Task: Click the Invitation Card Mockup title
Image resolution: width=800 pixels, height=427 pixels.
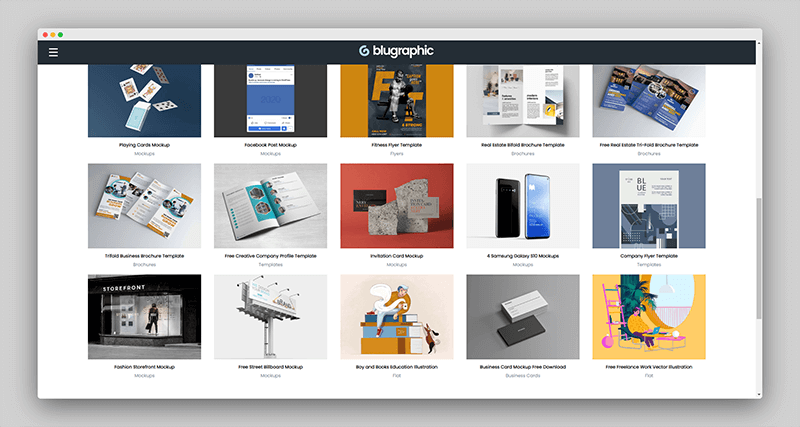Action: click(x=396, y=256)
